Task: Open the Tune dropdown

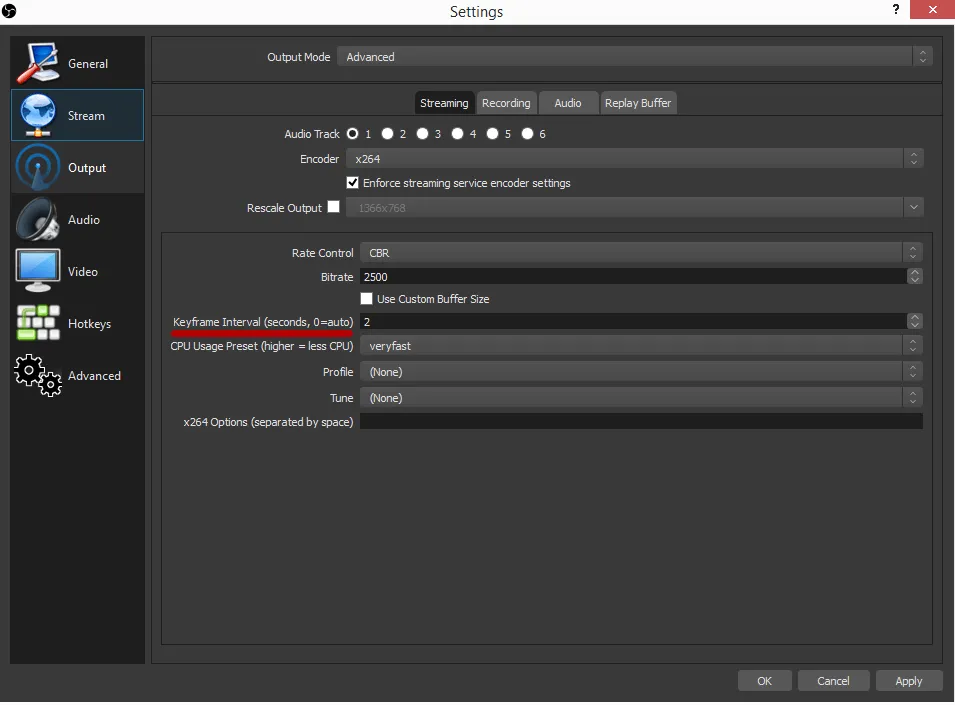Action: pos(641,398)
